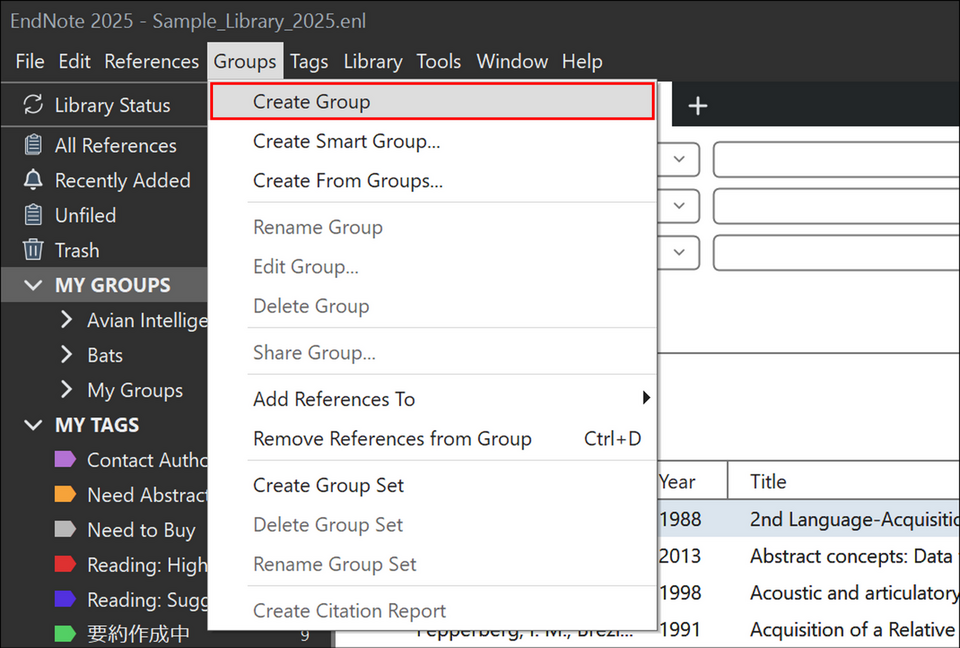Expand the Avian Intelligence group set
Viewport: 960px width, 648px height.
pyautogui.click(x=66, y=320)
